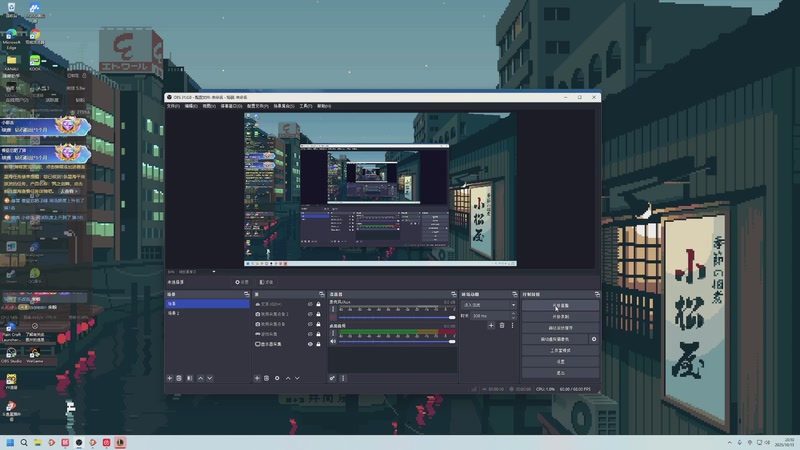Show the 文本 (GDI+) source via eye toggle
800x450 pixels.
[310, 304]
